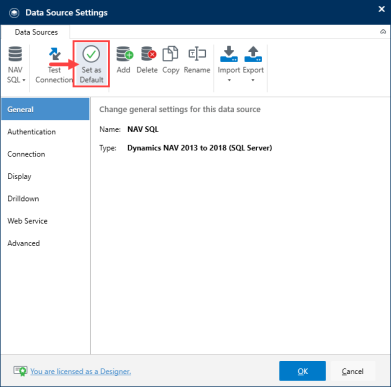Click the Test Connection icon
The image size is (391, 387).
pyautogui.click(x=55, y=54)
